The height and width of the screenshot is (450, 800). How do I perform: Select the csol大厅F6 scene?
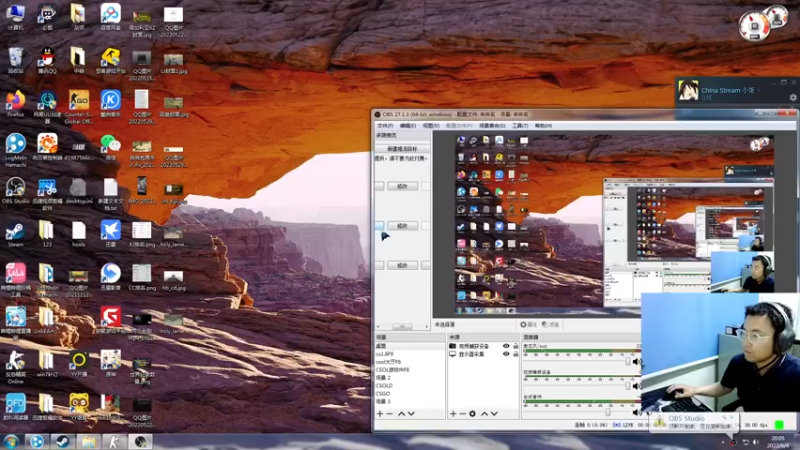(410, 362)
